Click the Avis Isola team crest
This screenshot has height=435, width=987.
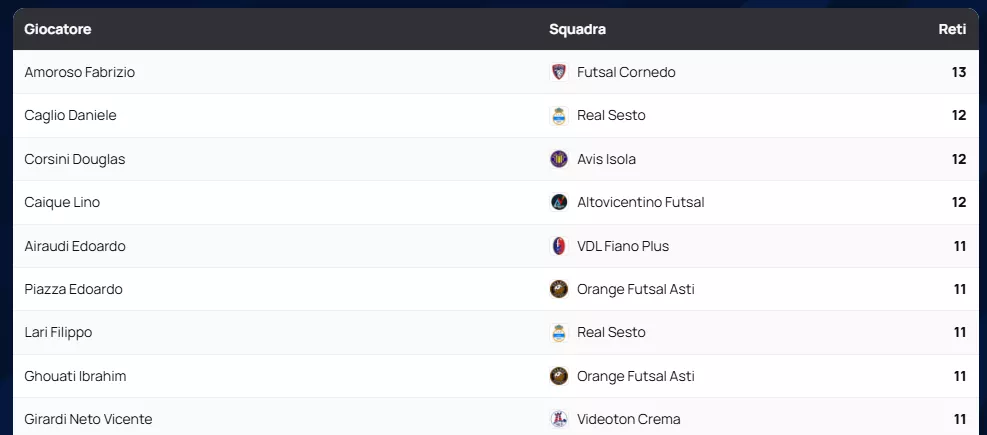pyautogui.click(x=559, y=159)
